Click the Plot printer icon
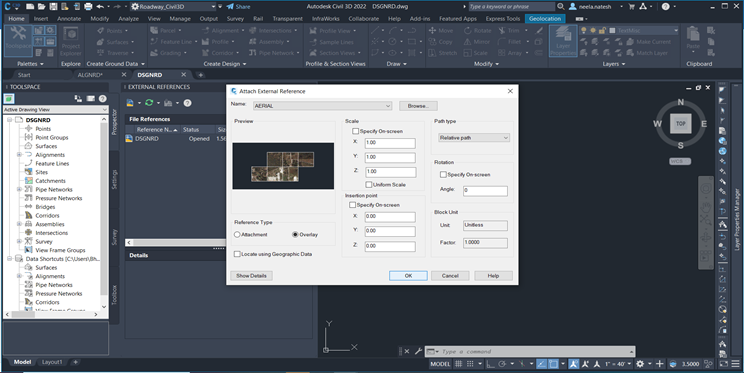This screenshot has width=744, height=373. point(88,7)
